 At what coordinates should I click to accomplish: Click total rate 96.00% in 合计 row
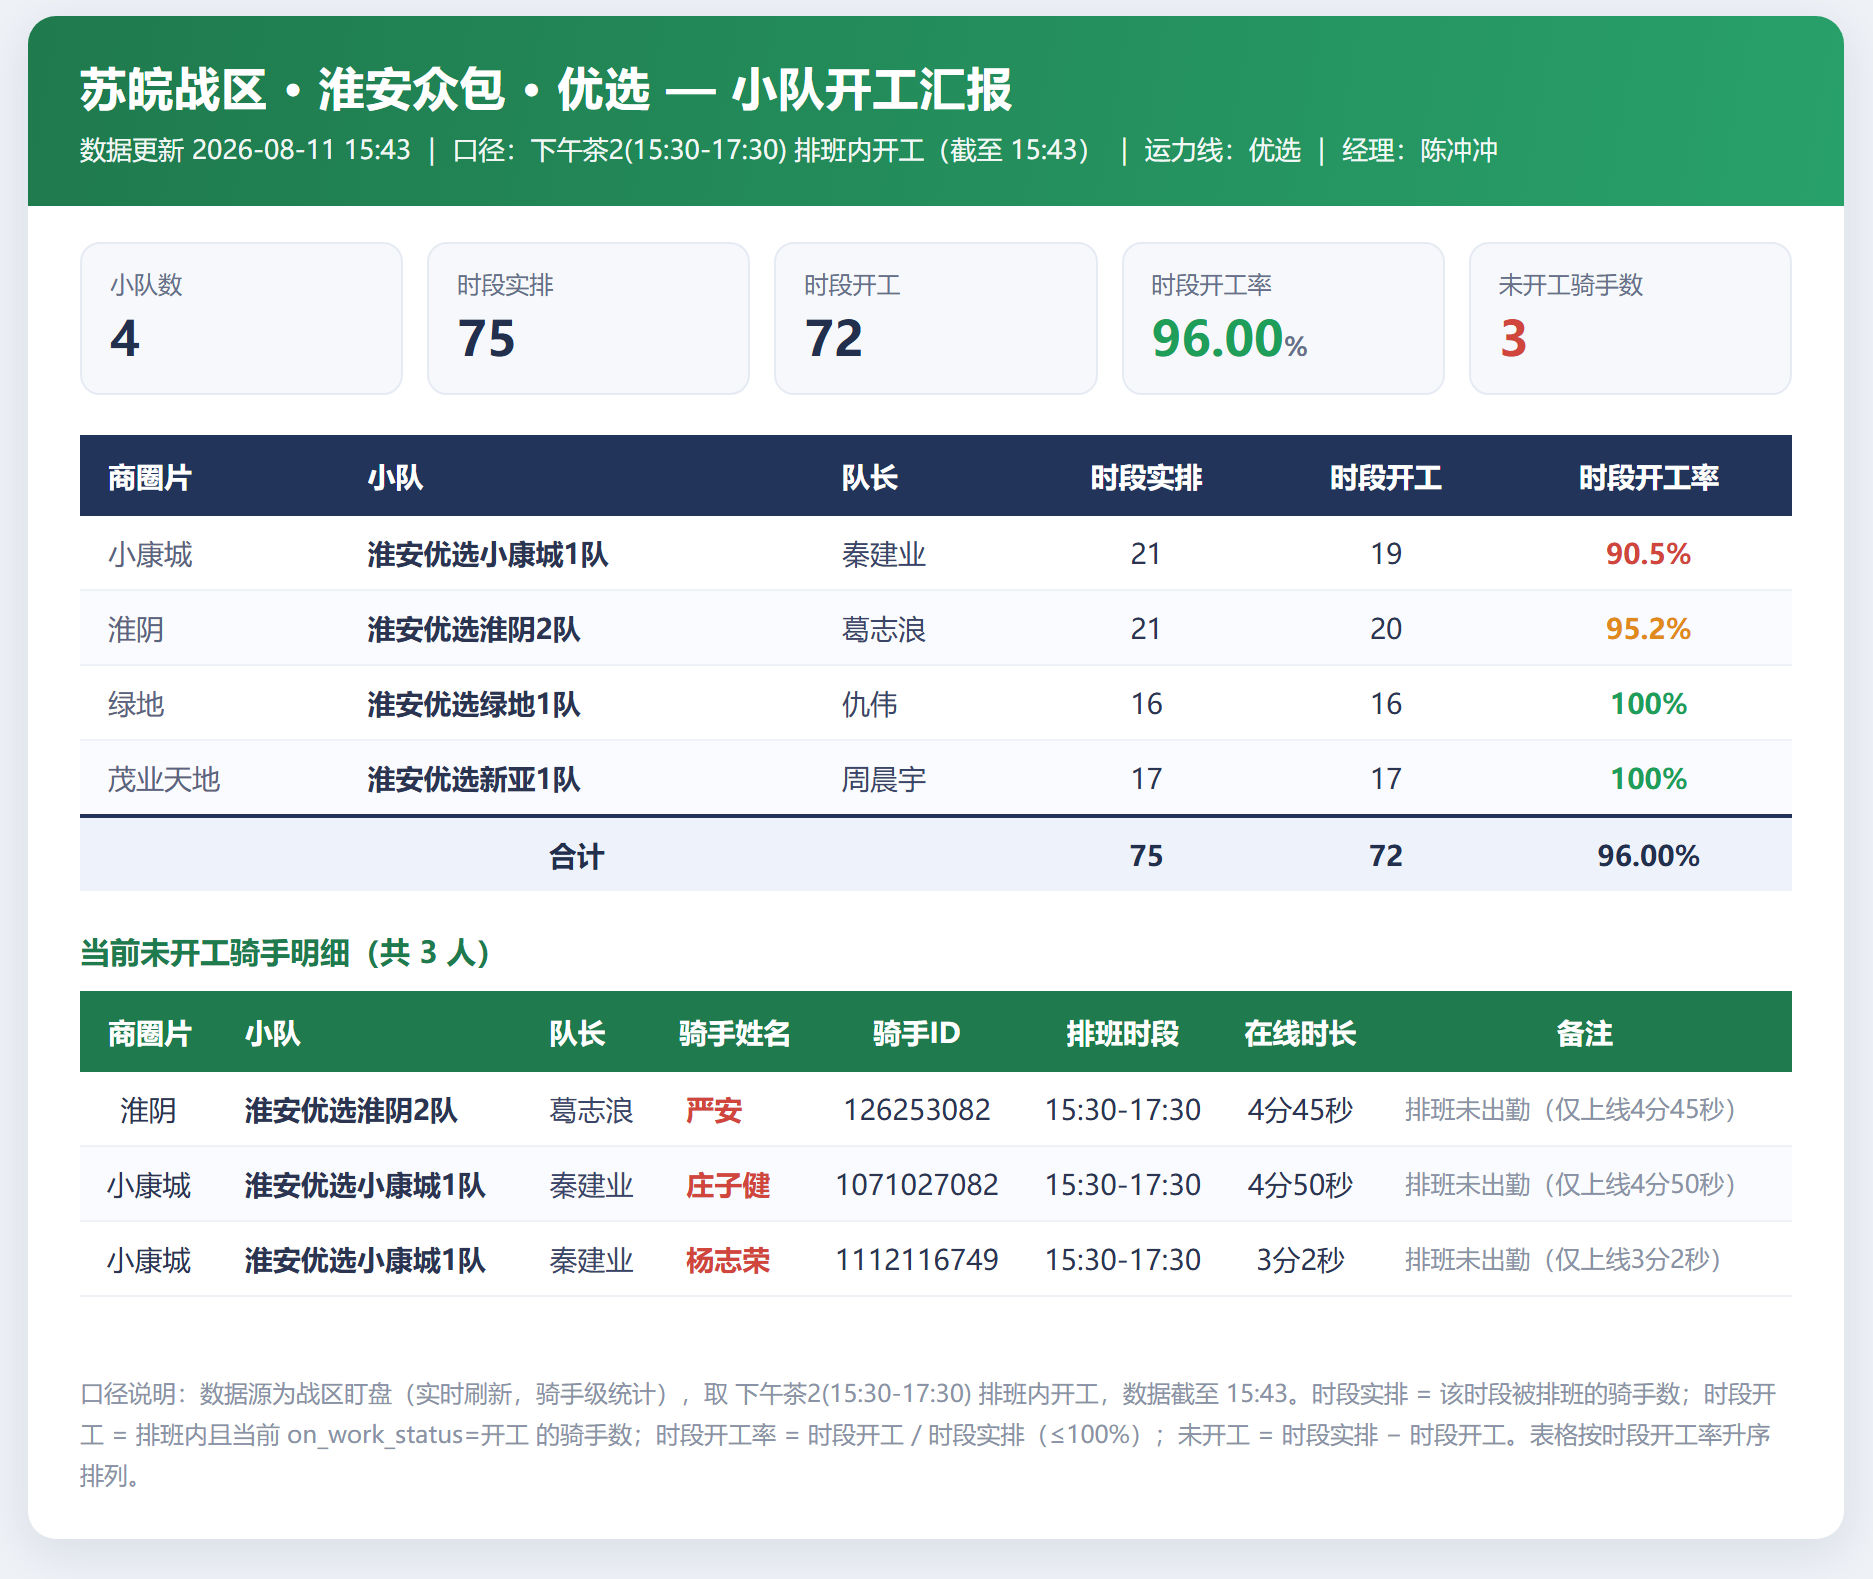pyautogui.click(x=1648, y=856)
